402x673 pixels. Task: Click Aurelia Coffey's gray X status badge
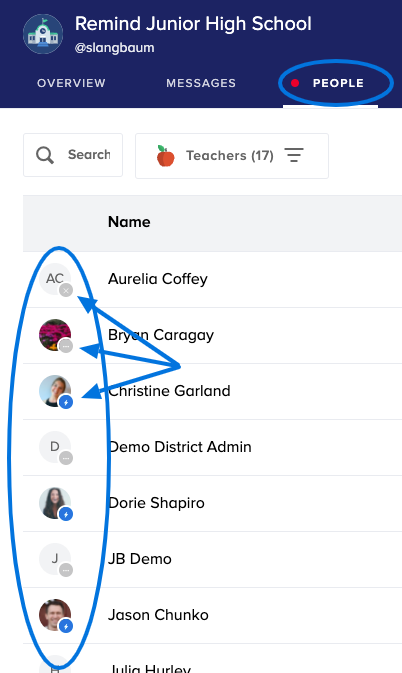coord(66,291)
